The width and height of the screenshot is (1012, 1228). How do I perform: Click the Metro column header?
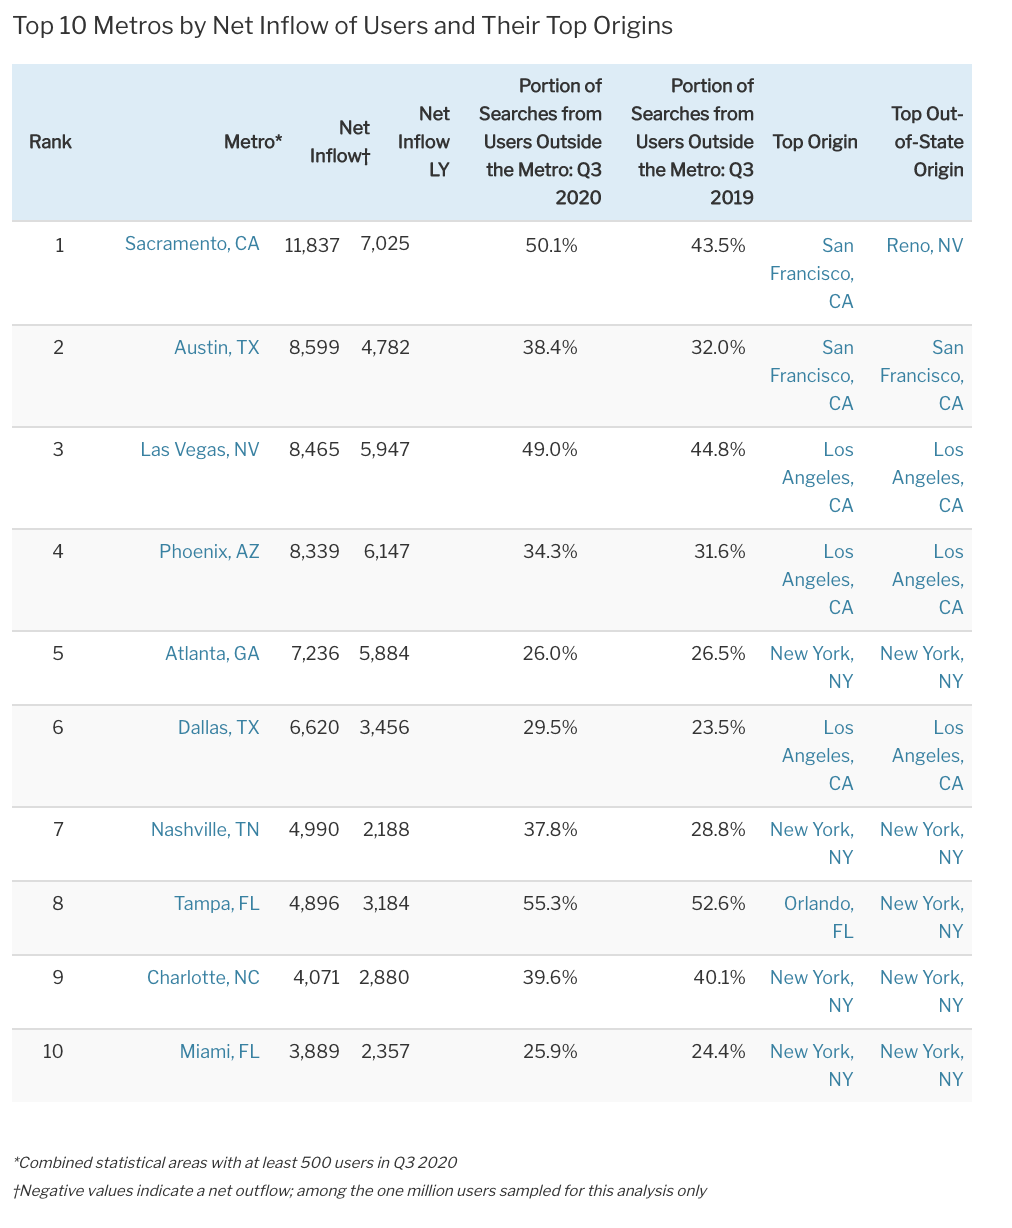(253, 142)
